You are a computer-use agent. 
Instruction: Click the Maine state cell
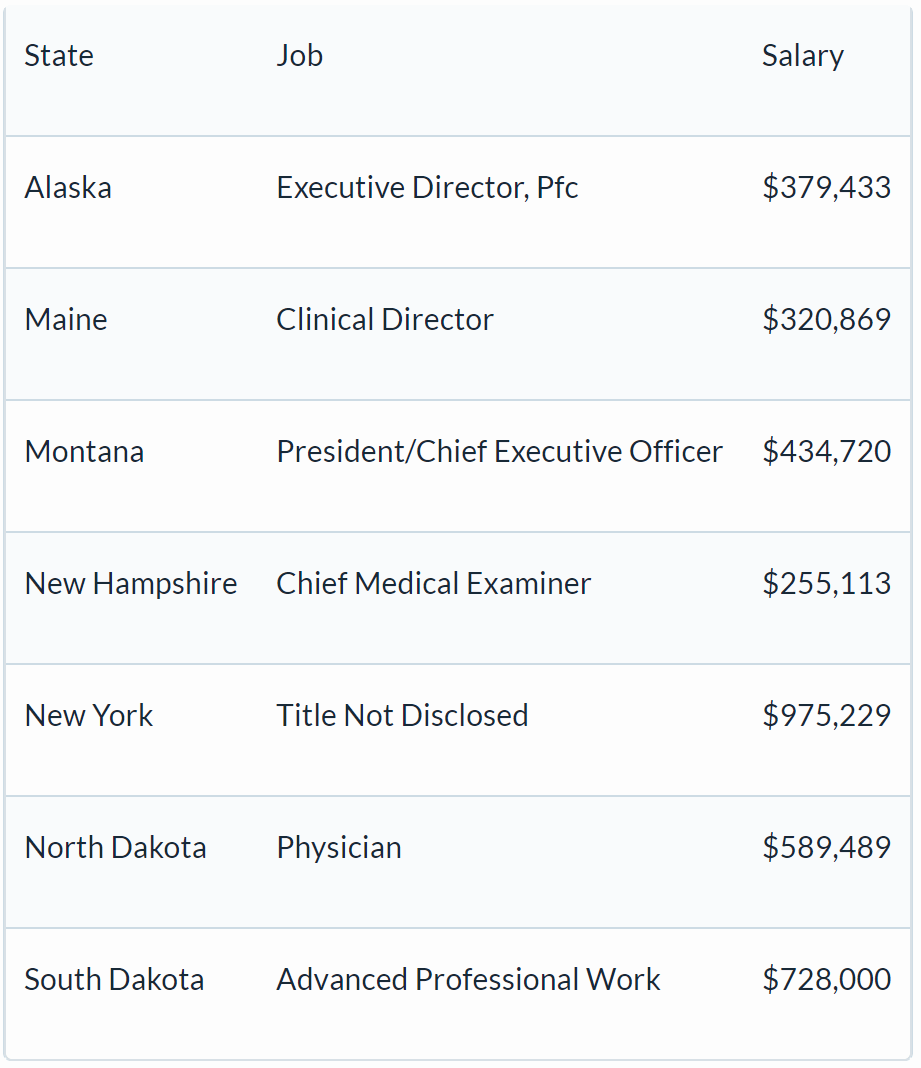click(x=66, y=320)
